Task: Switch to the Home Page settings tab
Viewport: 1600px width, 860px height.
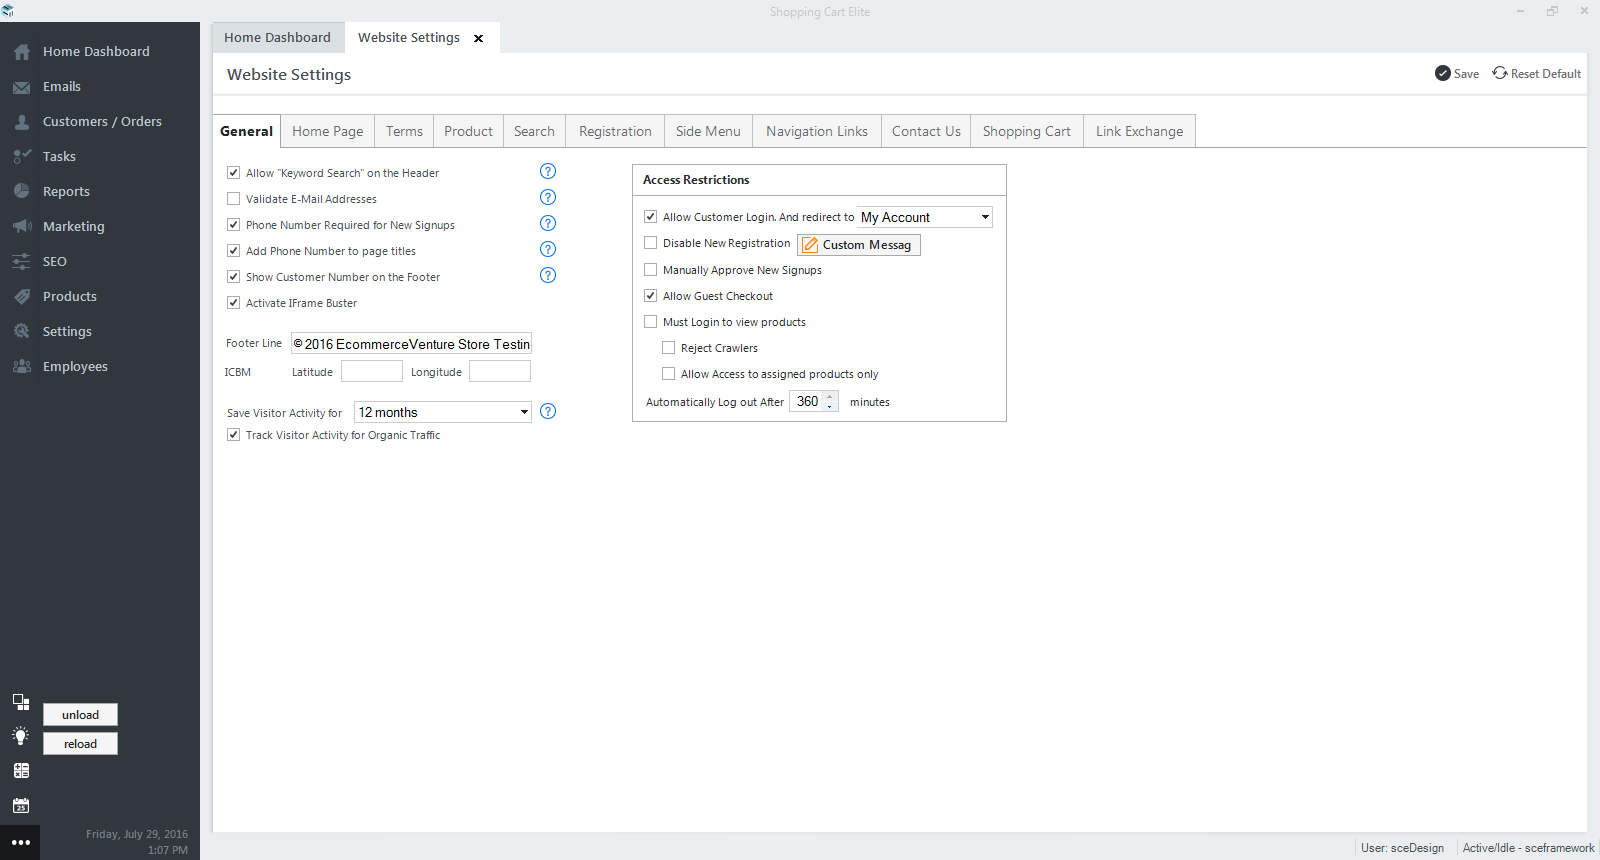Action: pyautogui.click(x=328, y=131)
